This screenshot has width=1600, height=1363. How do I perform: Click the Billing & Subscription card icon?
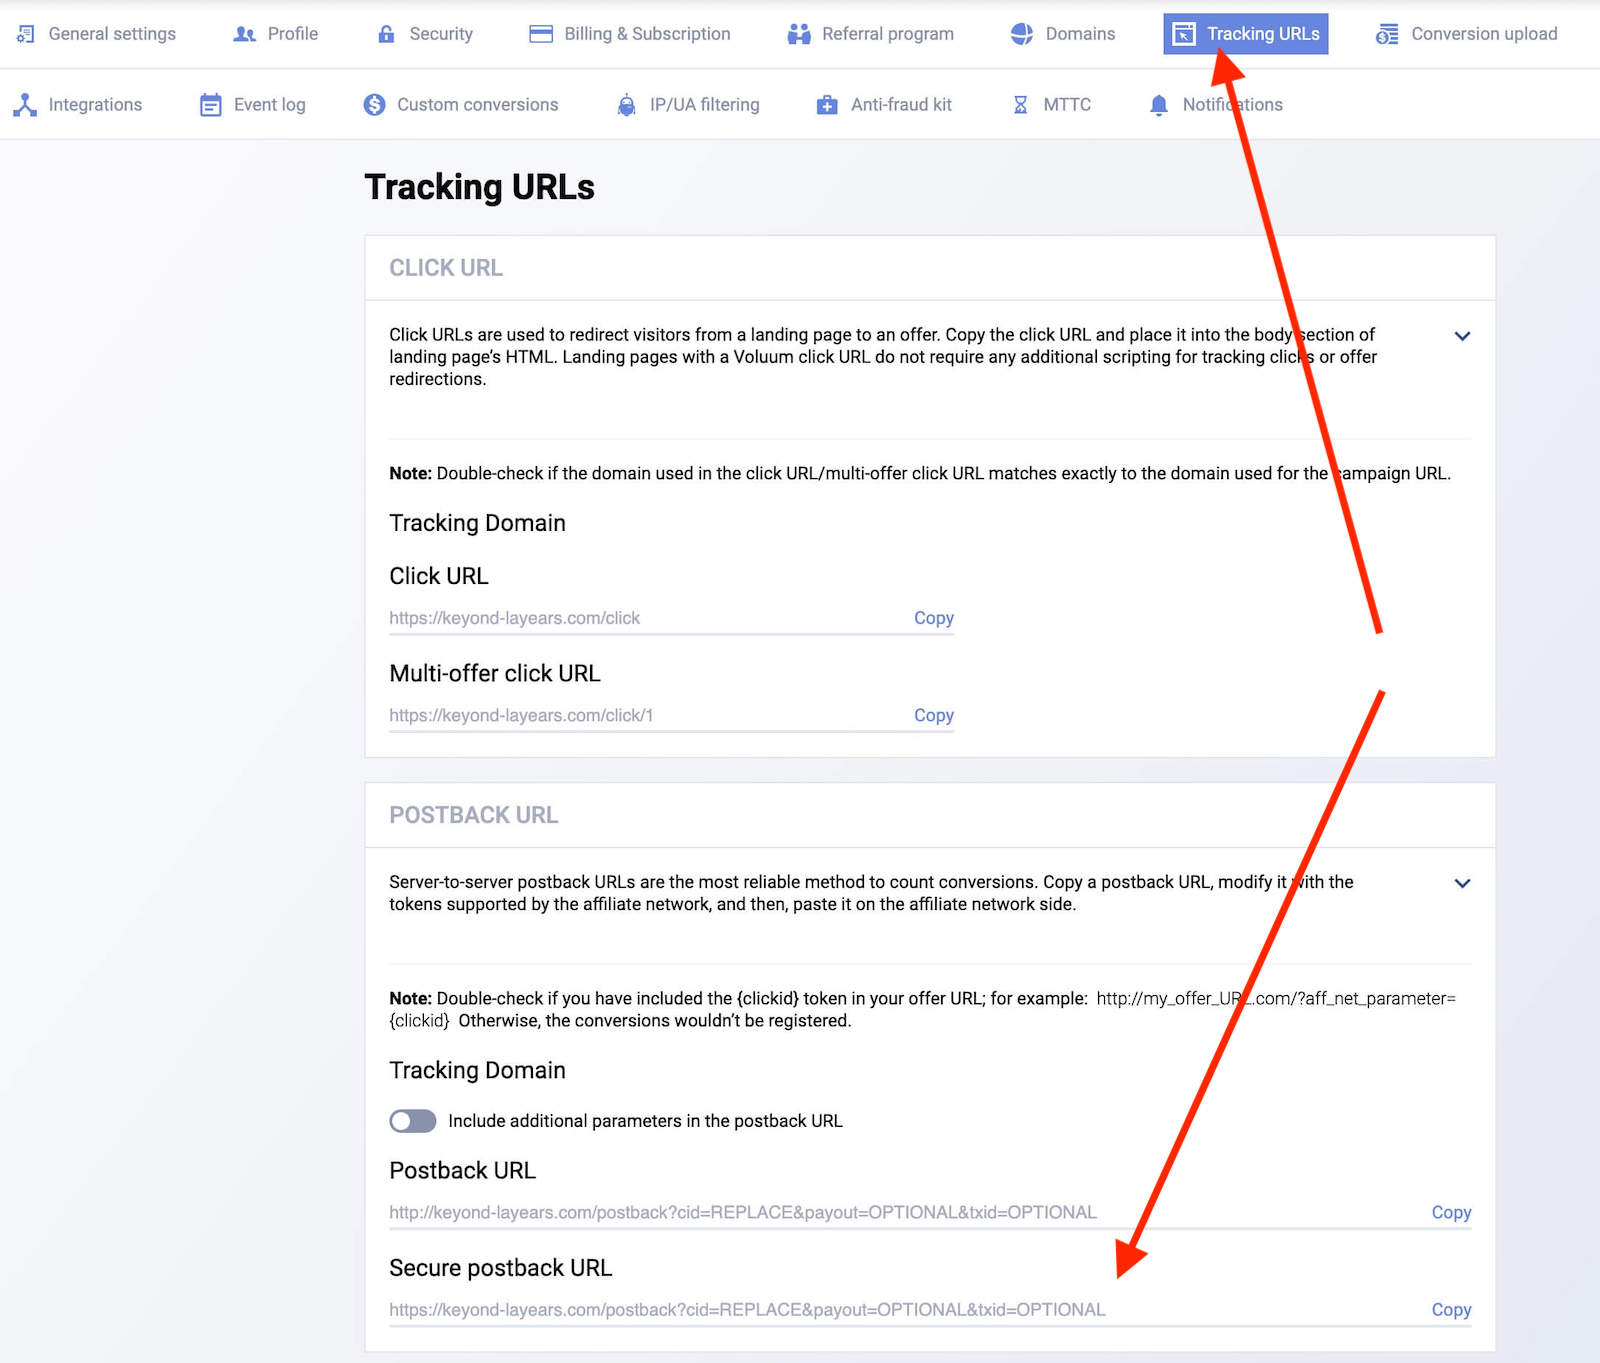tap(541, 34)
